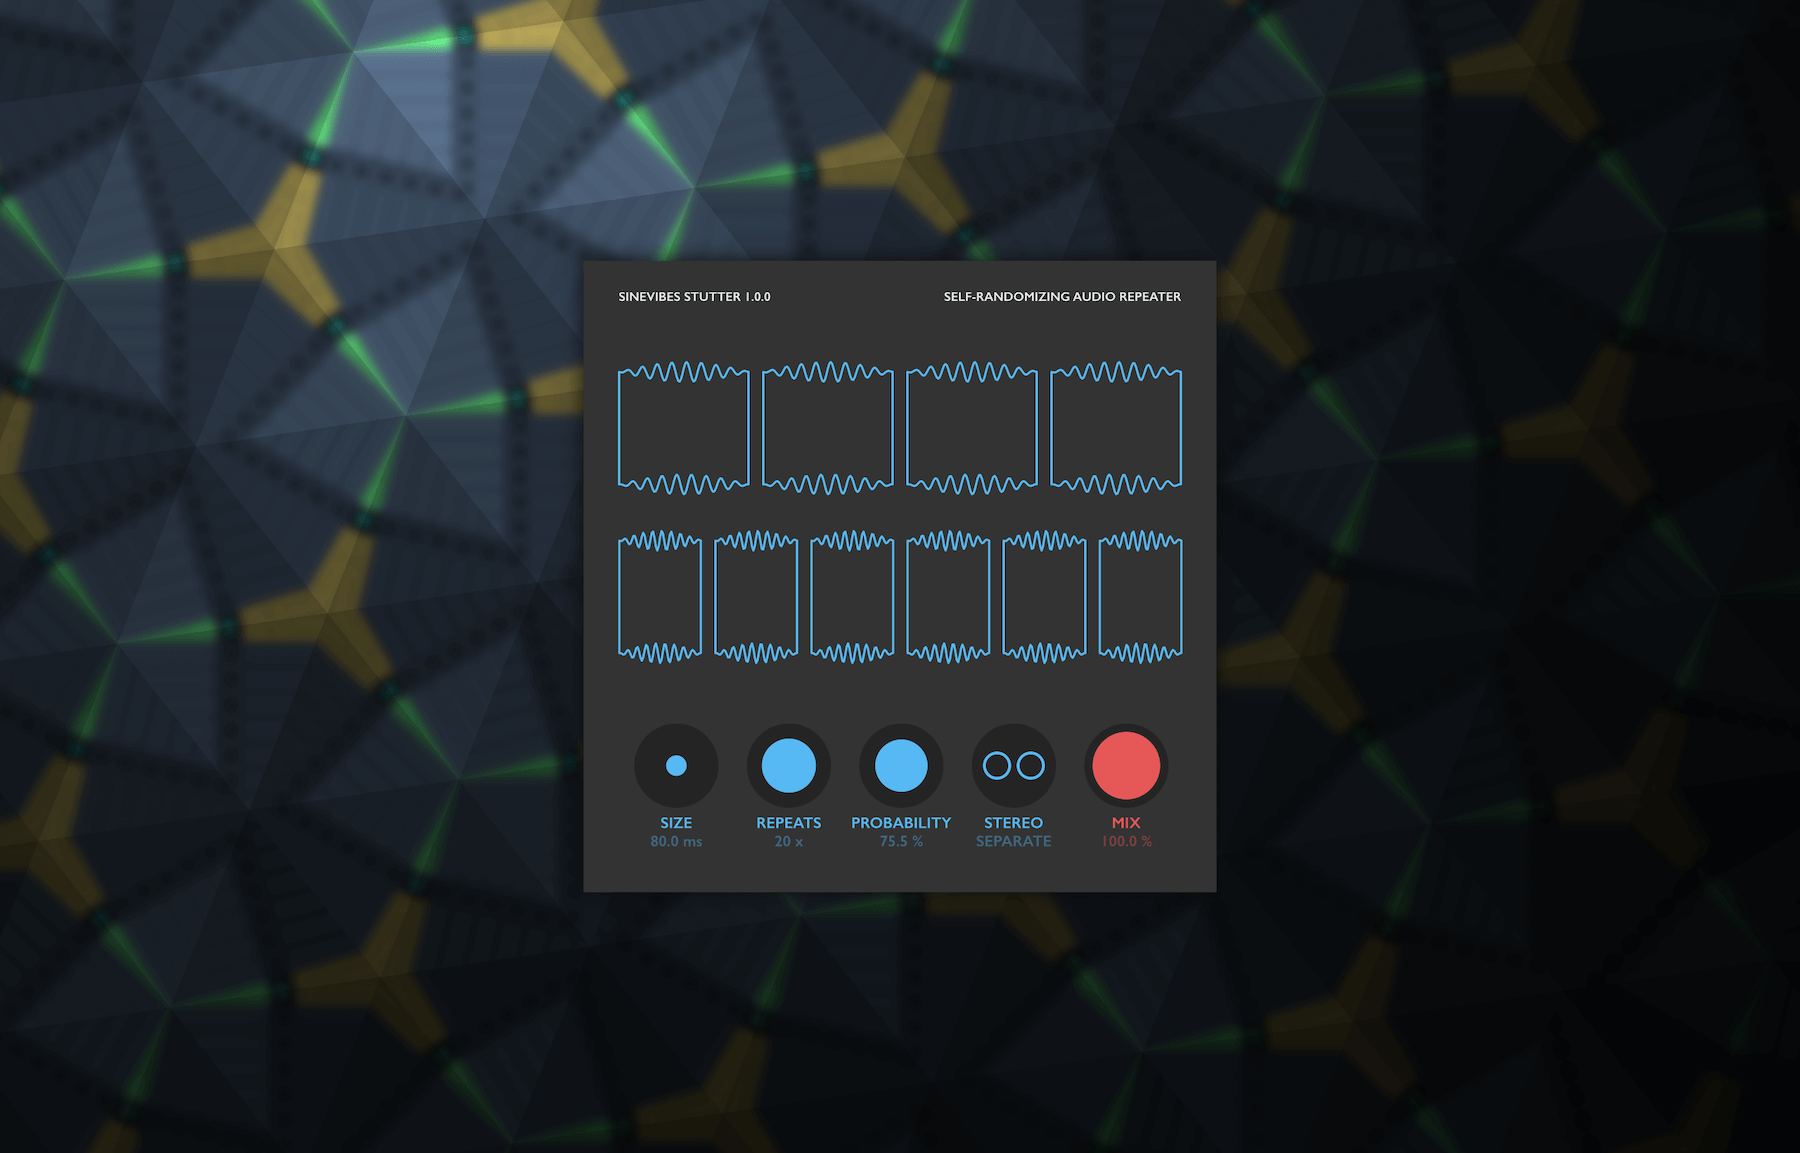Screen dimensions: 1800x1153
Task: Click the Size knob
Action: pyautogui.click(x=676, y=766)
